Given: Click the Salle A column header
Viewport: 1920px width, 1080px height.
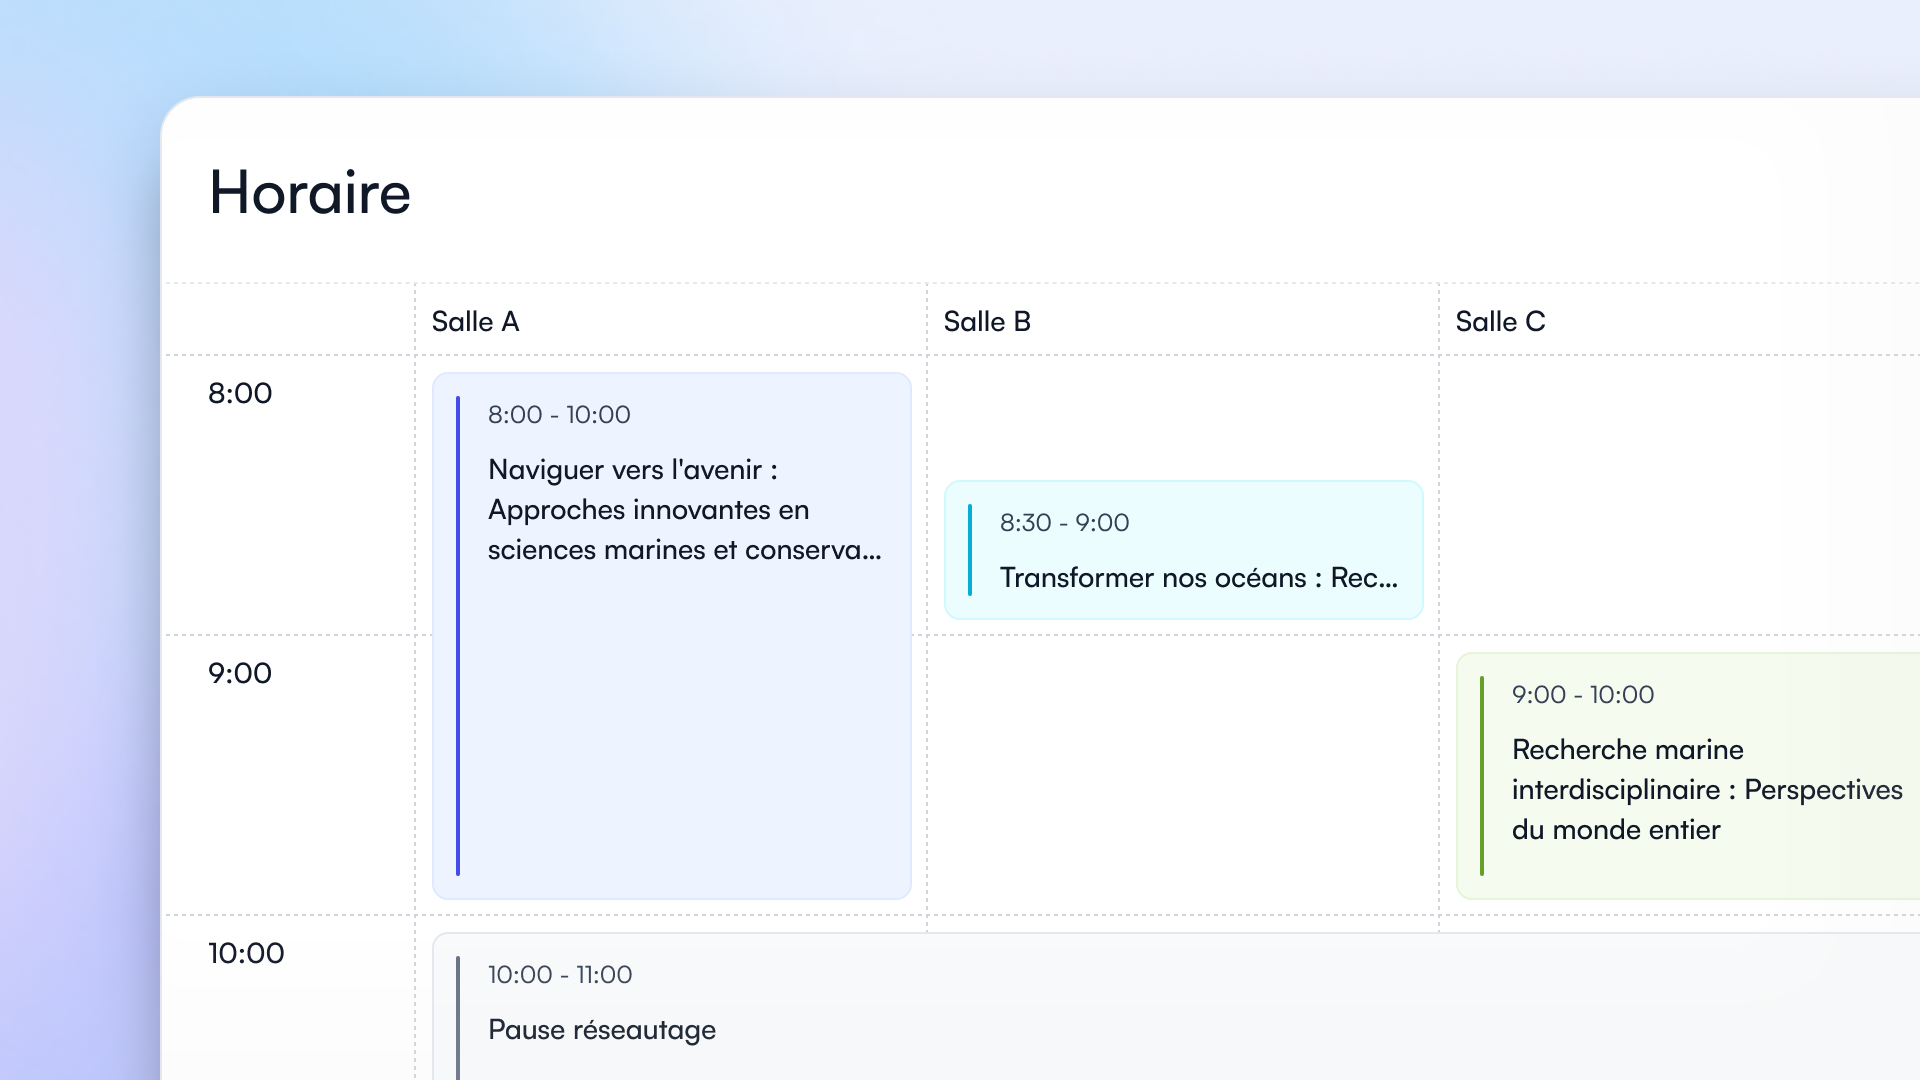Looking at the screenshot, I should pyautogui.click(x=475, y=321).
